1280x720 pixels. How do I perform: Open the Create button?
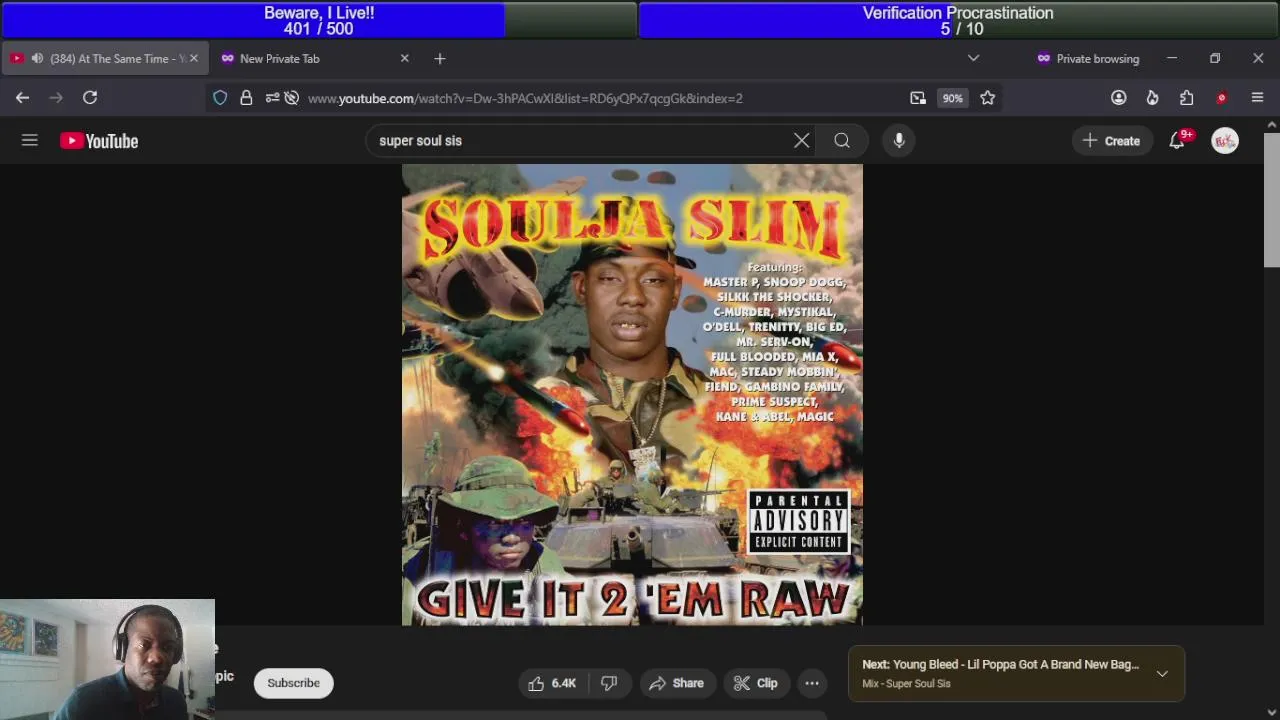click(1111, 141)
